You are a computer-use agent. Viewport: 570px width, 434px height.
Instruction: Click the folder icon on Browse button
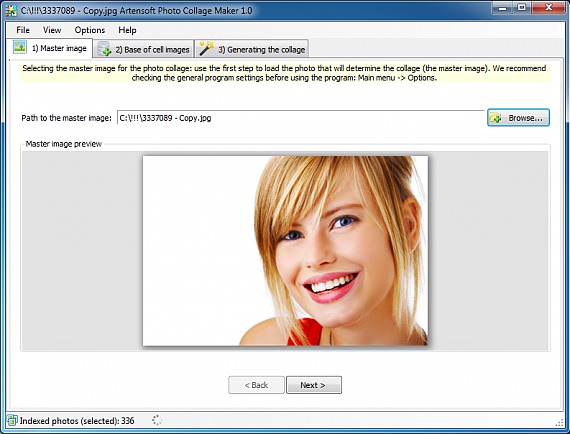(495, 118)
